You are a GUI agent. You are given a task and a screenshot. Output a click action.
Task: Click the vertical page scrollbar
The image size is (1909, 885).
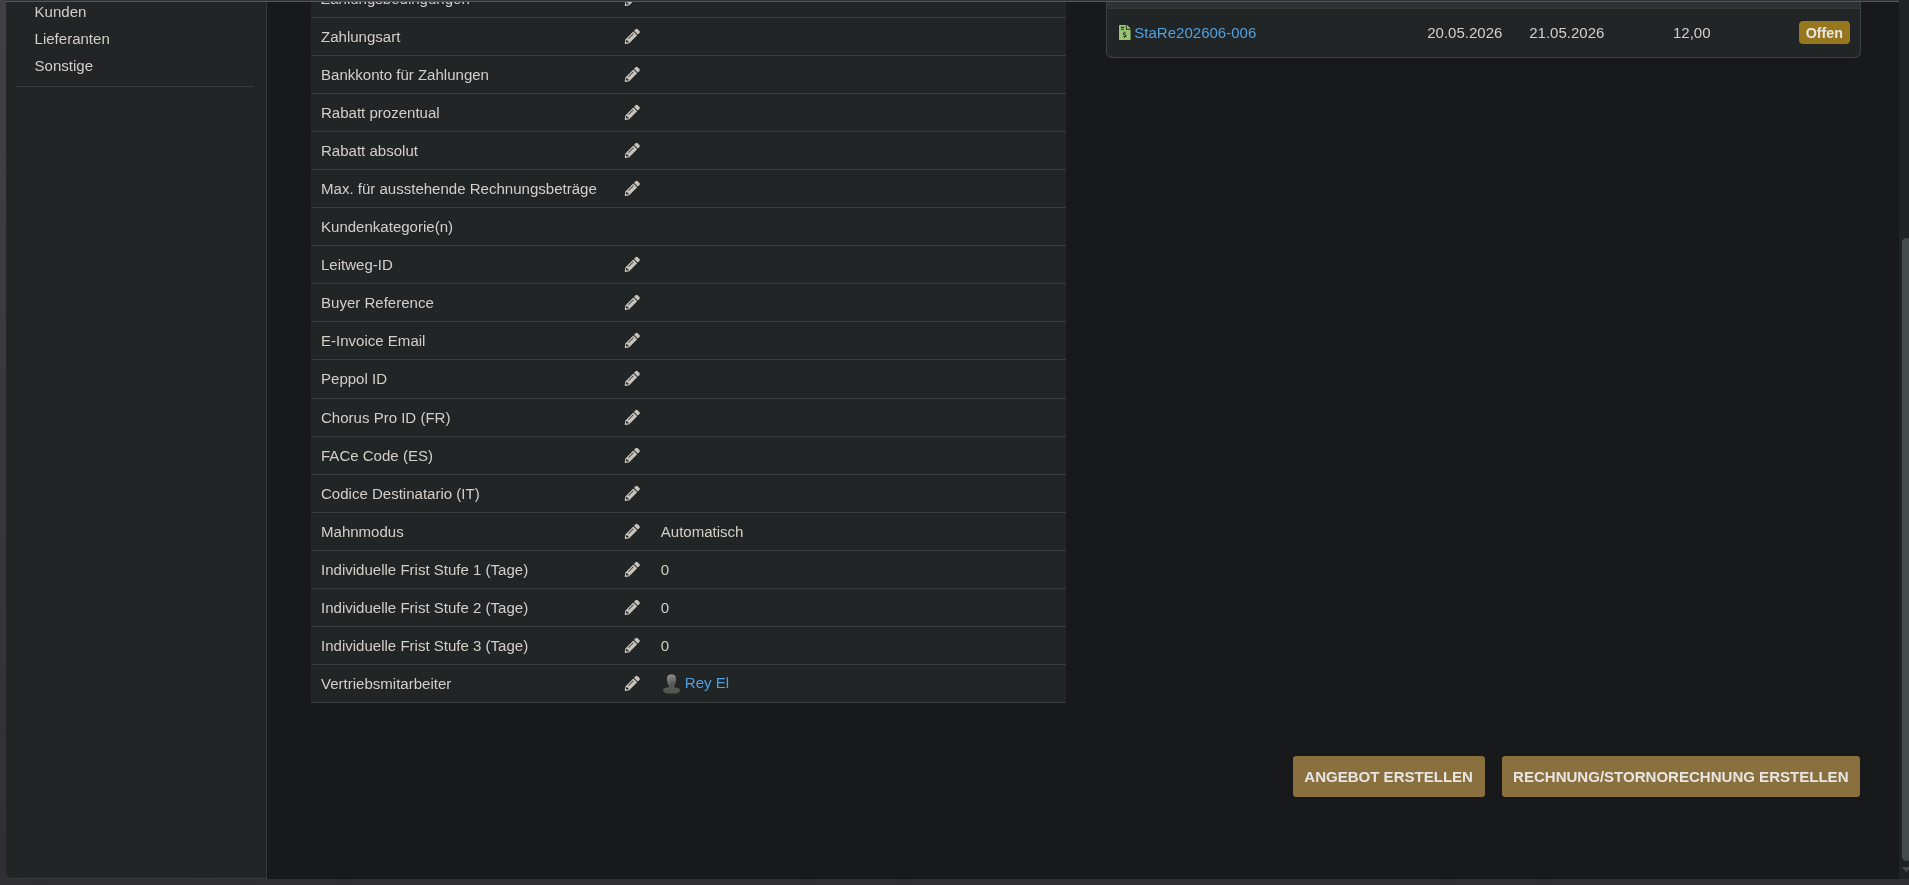pos(1904,548)
